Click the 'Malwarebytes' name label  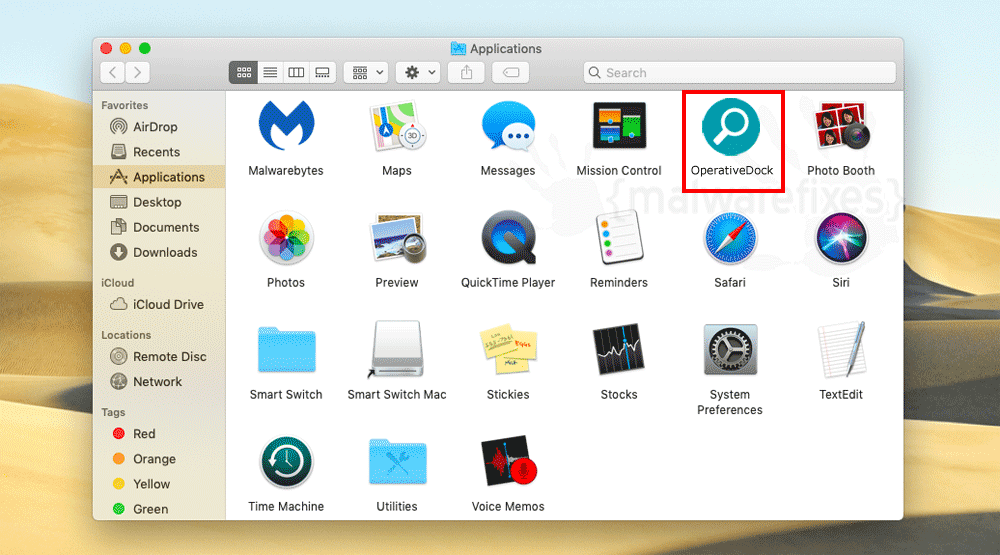tap(286, 170)
